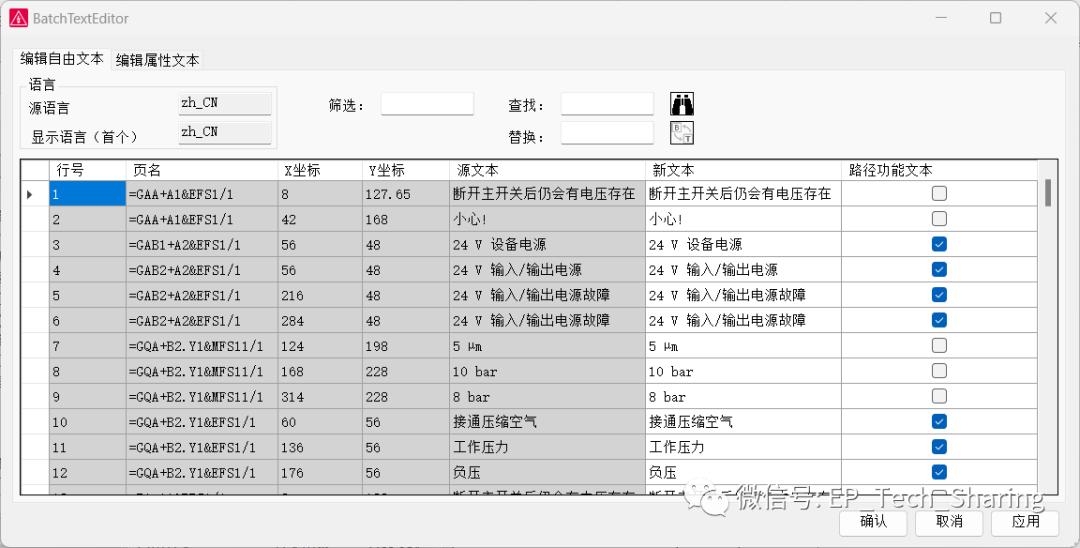Screen dimensions: 1080x548
Task: Click 新文本 cell 小心! in row 2
Action: coord(743,219)
